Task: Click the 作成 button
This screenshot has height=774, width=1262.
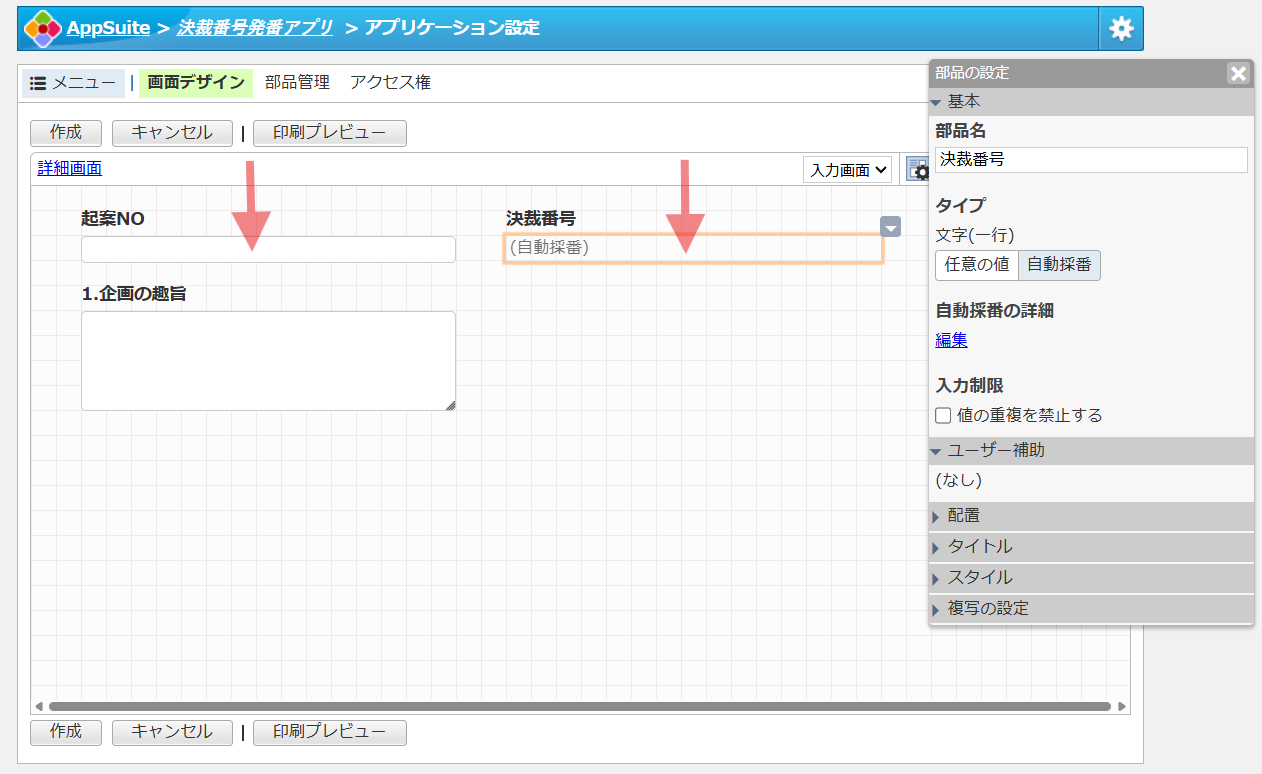Action: [x=65, y=133]
